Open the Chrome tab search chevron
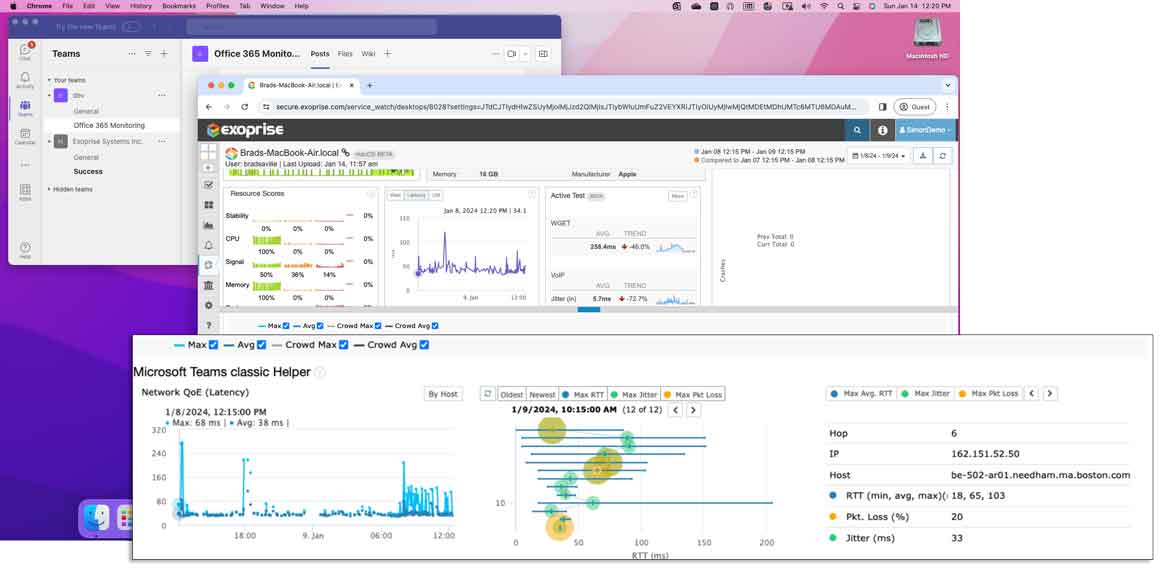The height and width of the screenshot is (572, 1159). tap(947, 85)
